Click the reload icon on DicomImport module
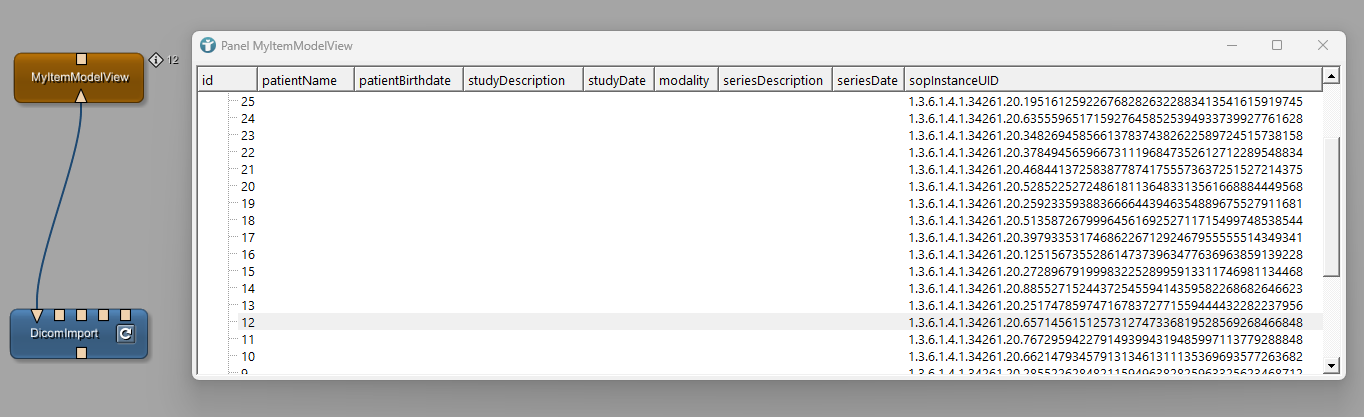This screenshot has height=417, width=1364. (x=125, y=334)
